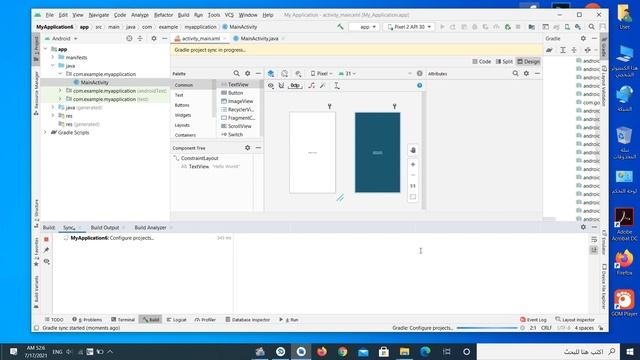The height and width of the screenshot is (360, 640).
Task: Open the Terminal tool window
Action: (x=123, y=320)
